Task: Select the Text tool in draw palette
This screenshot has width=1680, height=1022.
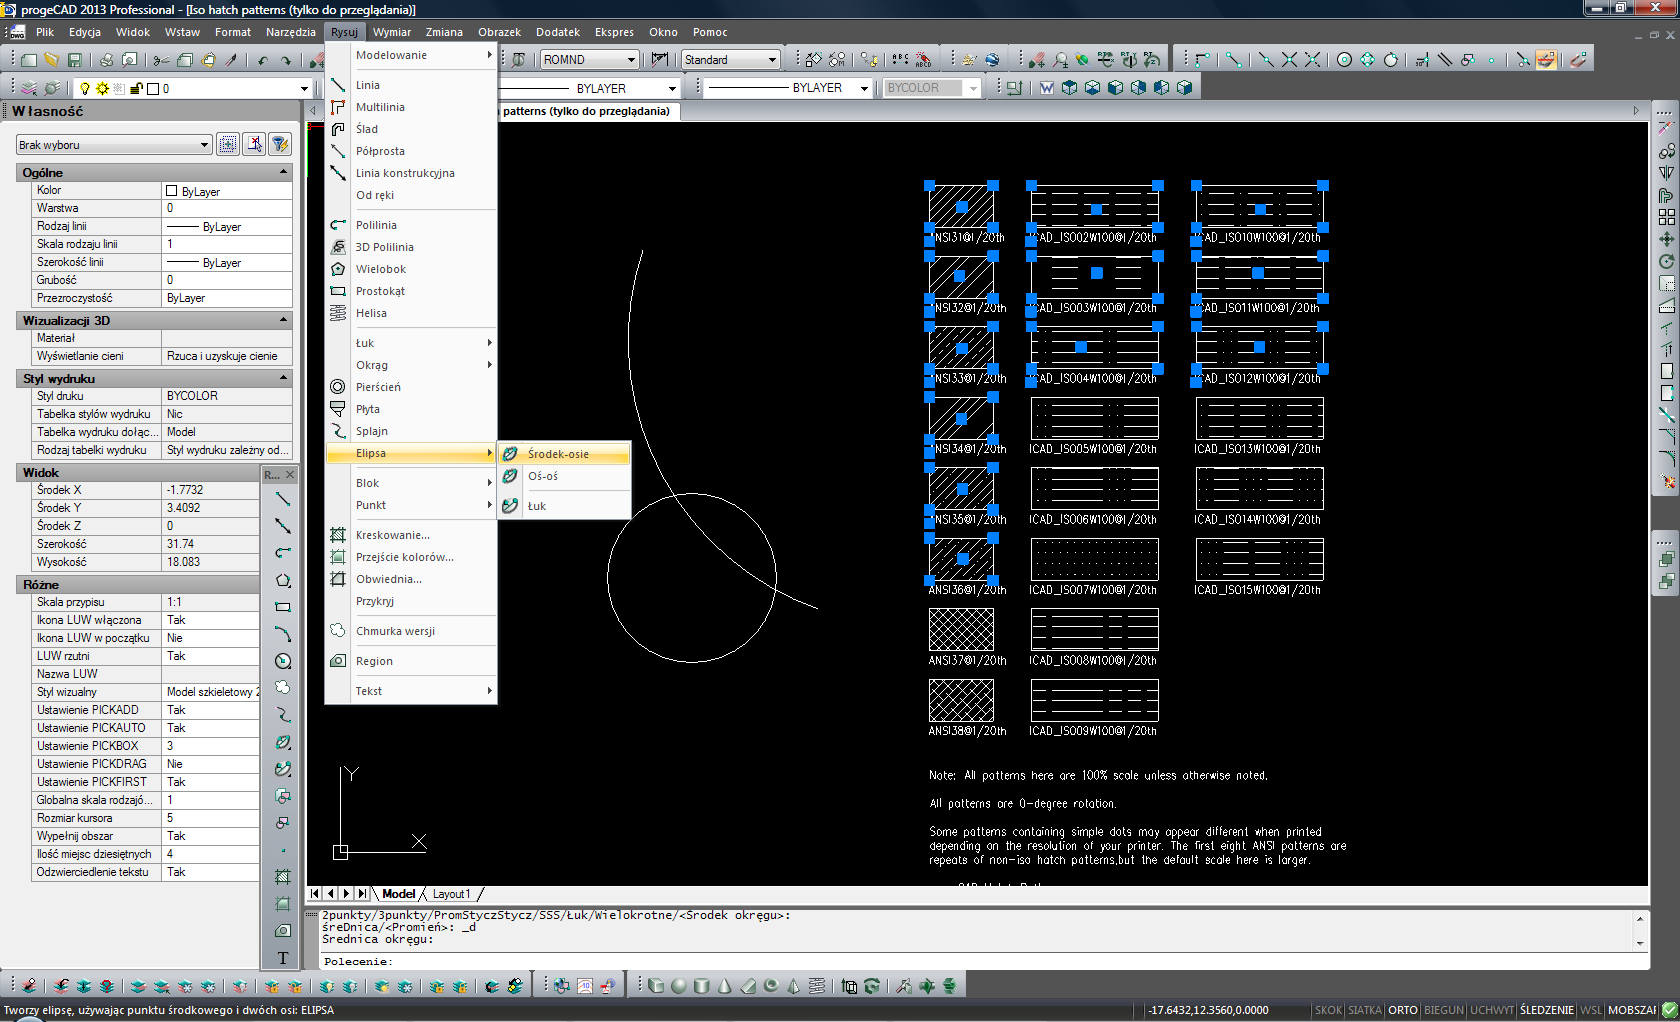Action: (x=283, y=958)
